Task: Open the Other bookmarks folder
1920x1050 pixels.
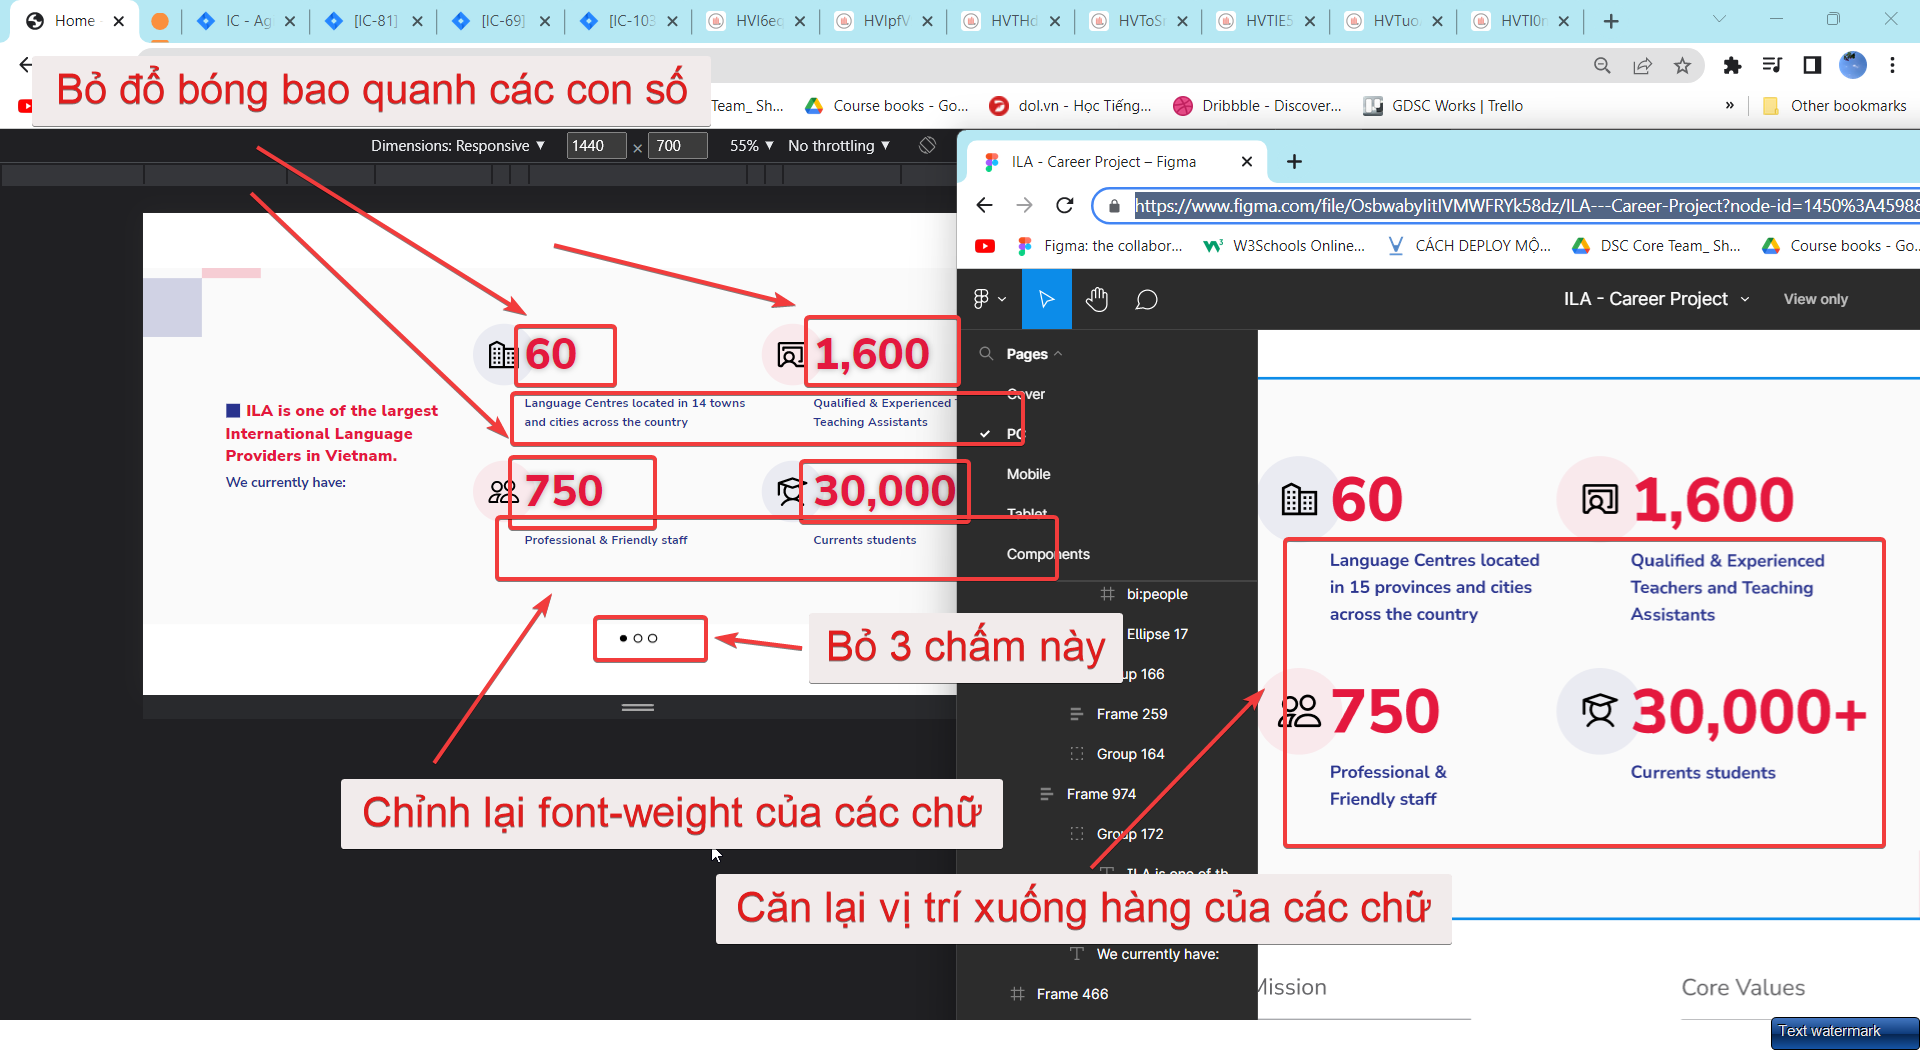Action: (1835, 105)
